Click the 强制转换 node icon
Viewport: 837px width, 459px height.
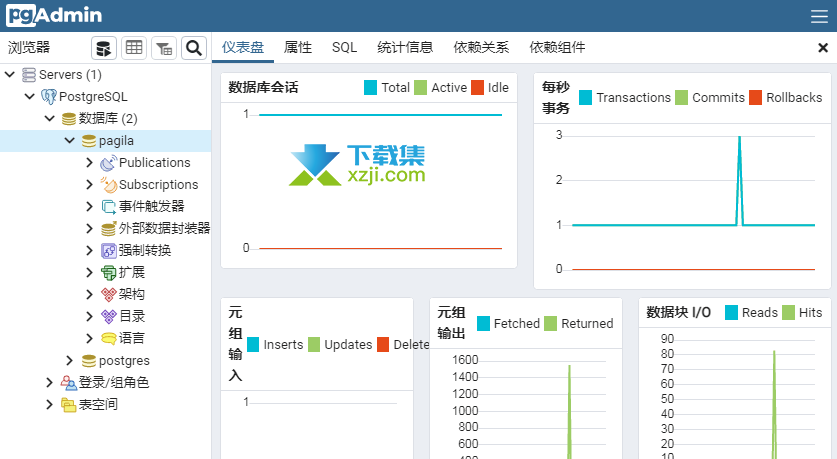point(108,250)
